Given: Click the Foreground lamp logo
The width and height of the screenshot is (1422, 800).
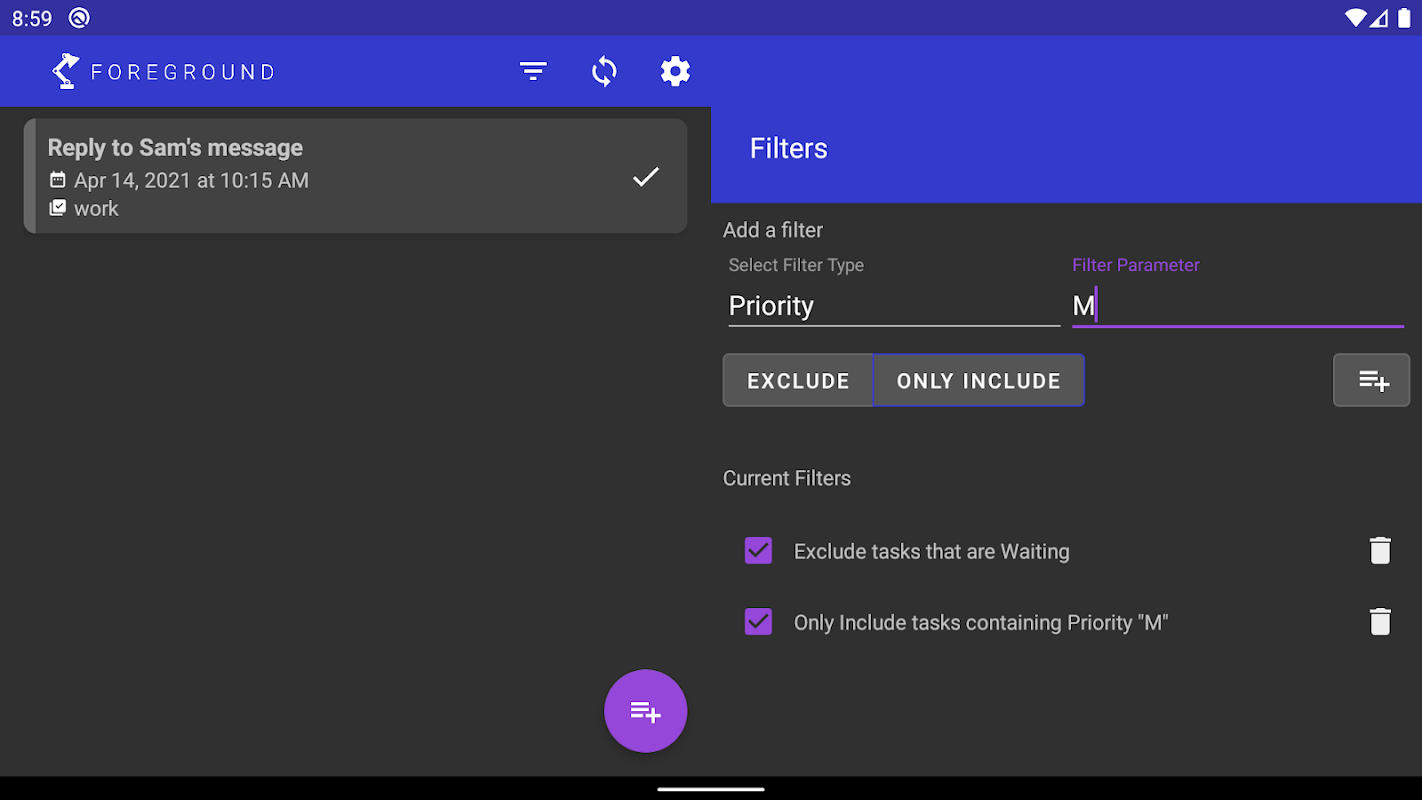Looking at the screenshot, I should pos(66,71).
